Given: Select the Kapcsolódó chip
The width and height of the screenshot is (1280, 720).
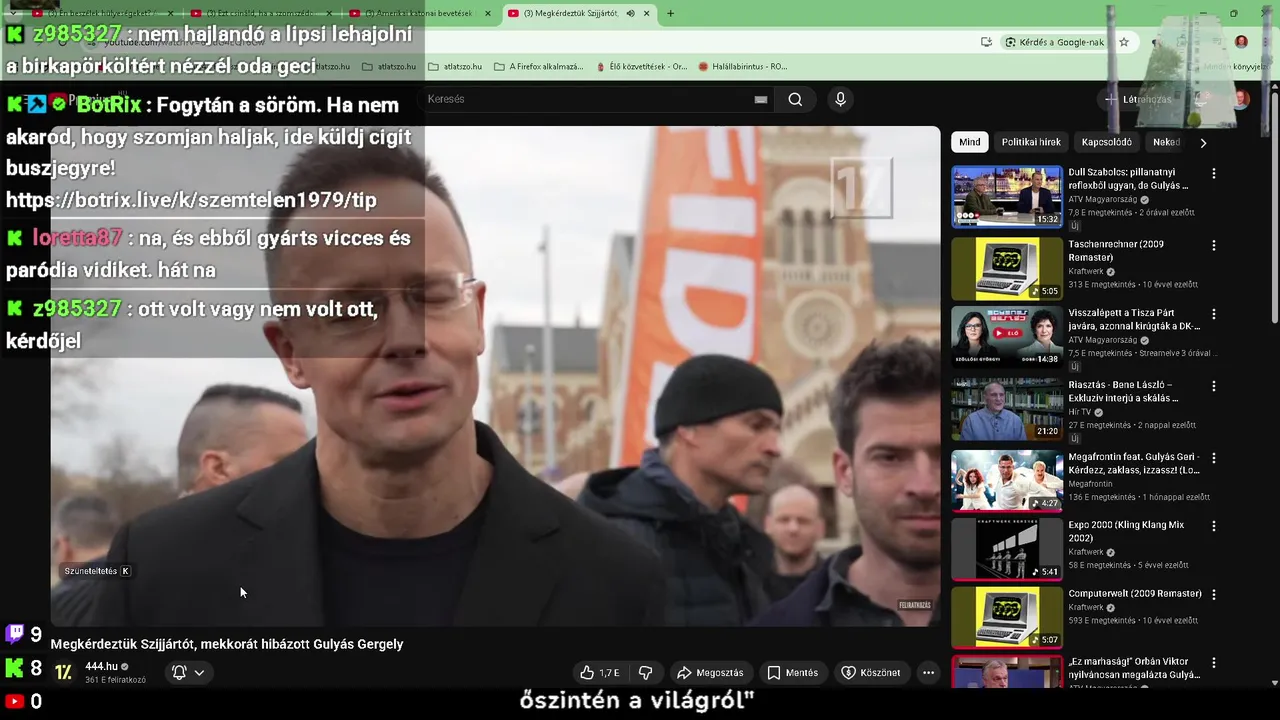Looking at the screenshot, I should pyautogui.click(x=1106, y=142).
